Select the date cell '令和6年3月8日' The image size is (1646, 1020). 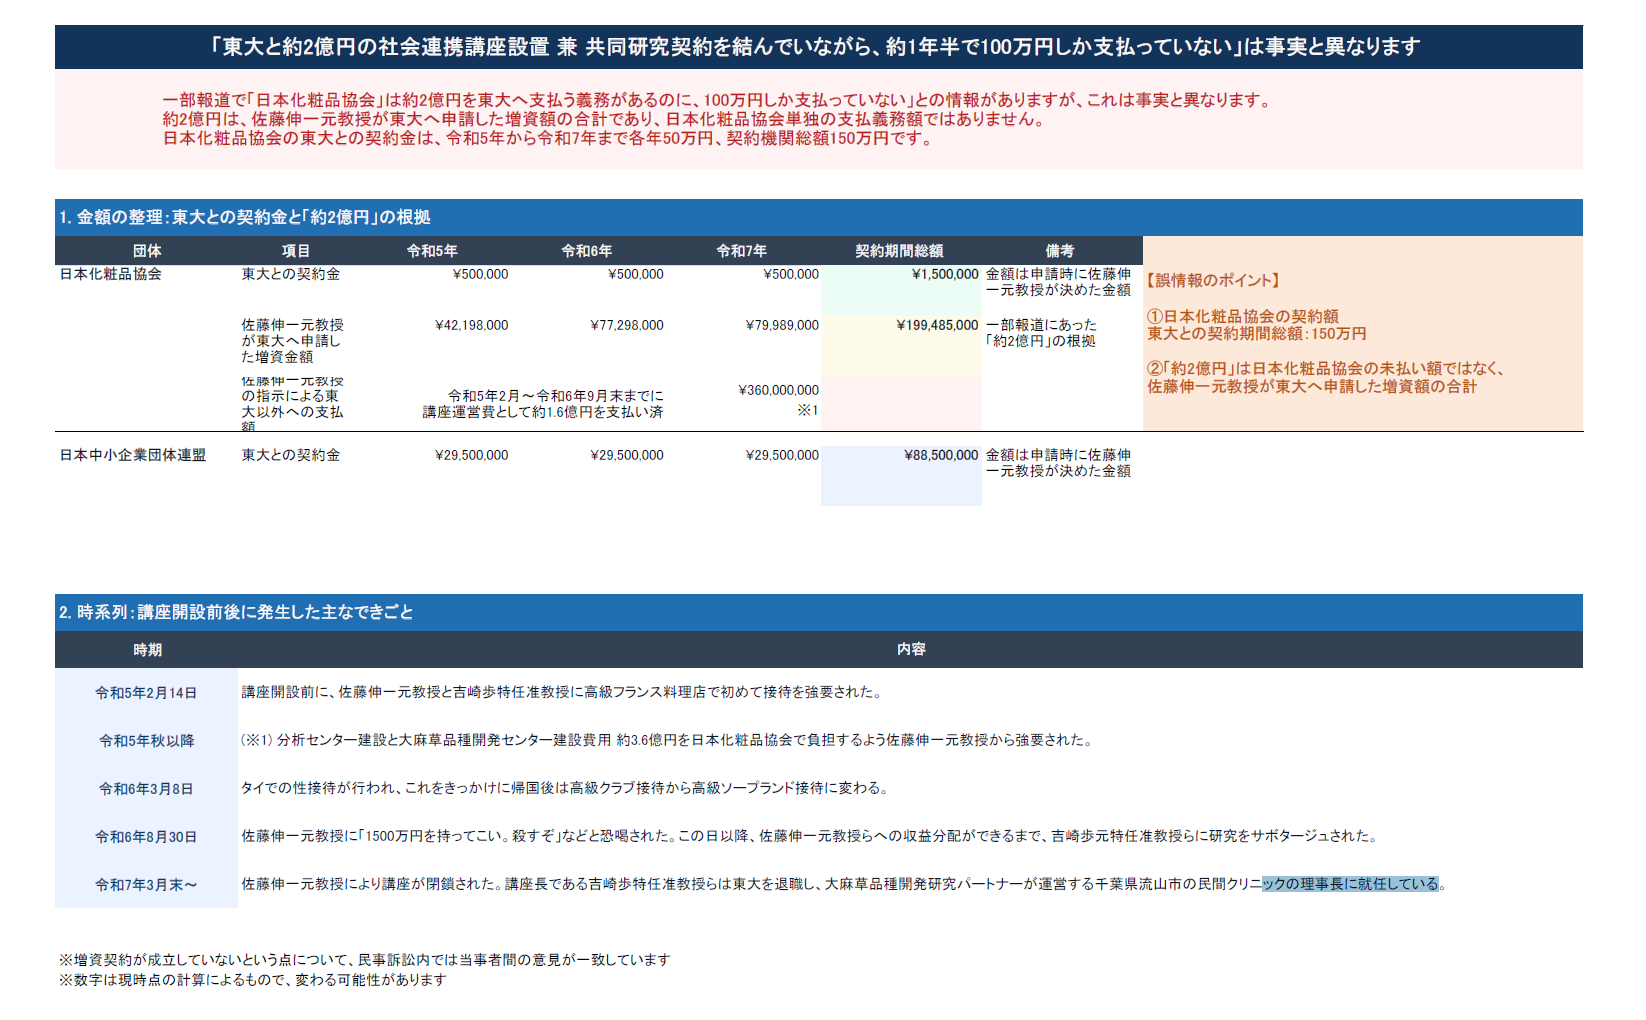pyautogui.click(x=146, y=789)
